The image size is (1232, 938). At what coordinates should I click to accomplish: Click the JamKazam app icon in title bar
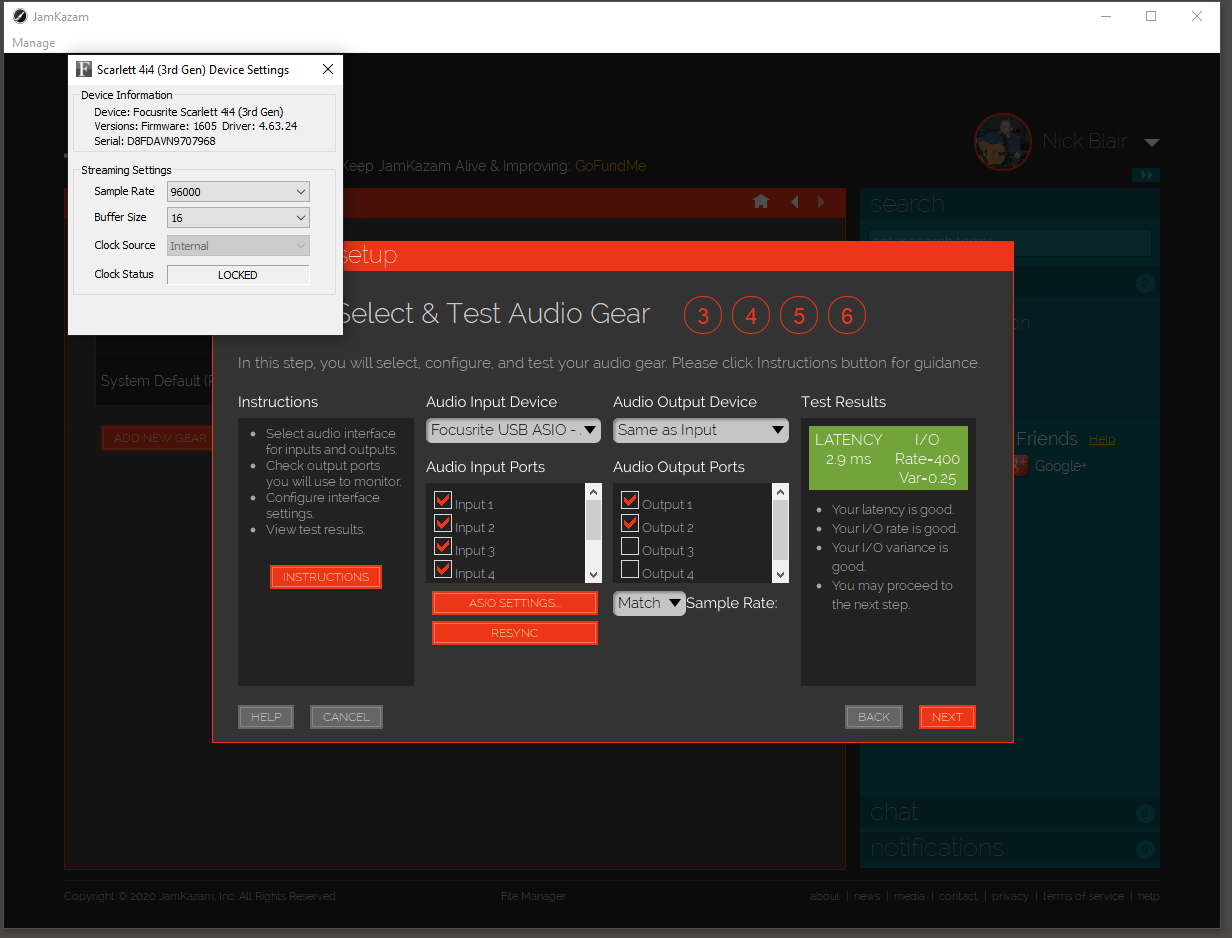19,16
